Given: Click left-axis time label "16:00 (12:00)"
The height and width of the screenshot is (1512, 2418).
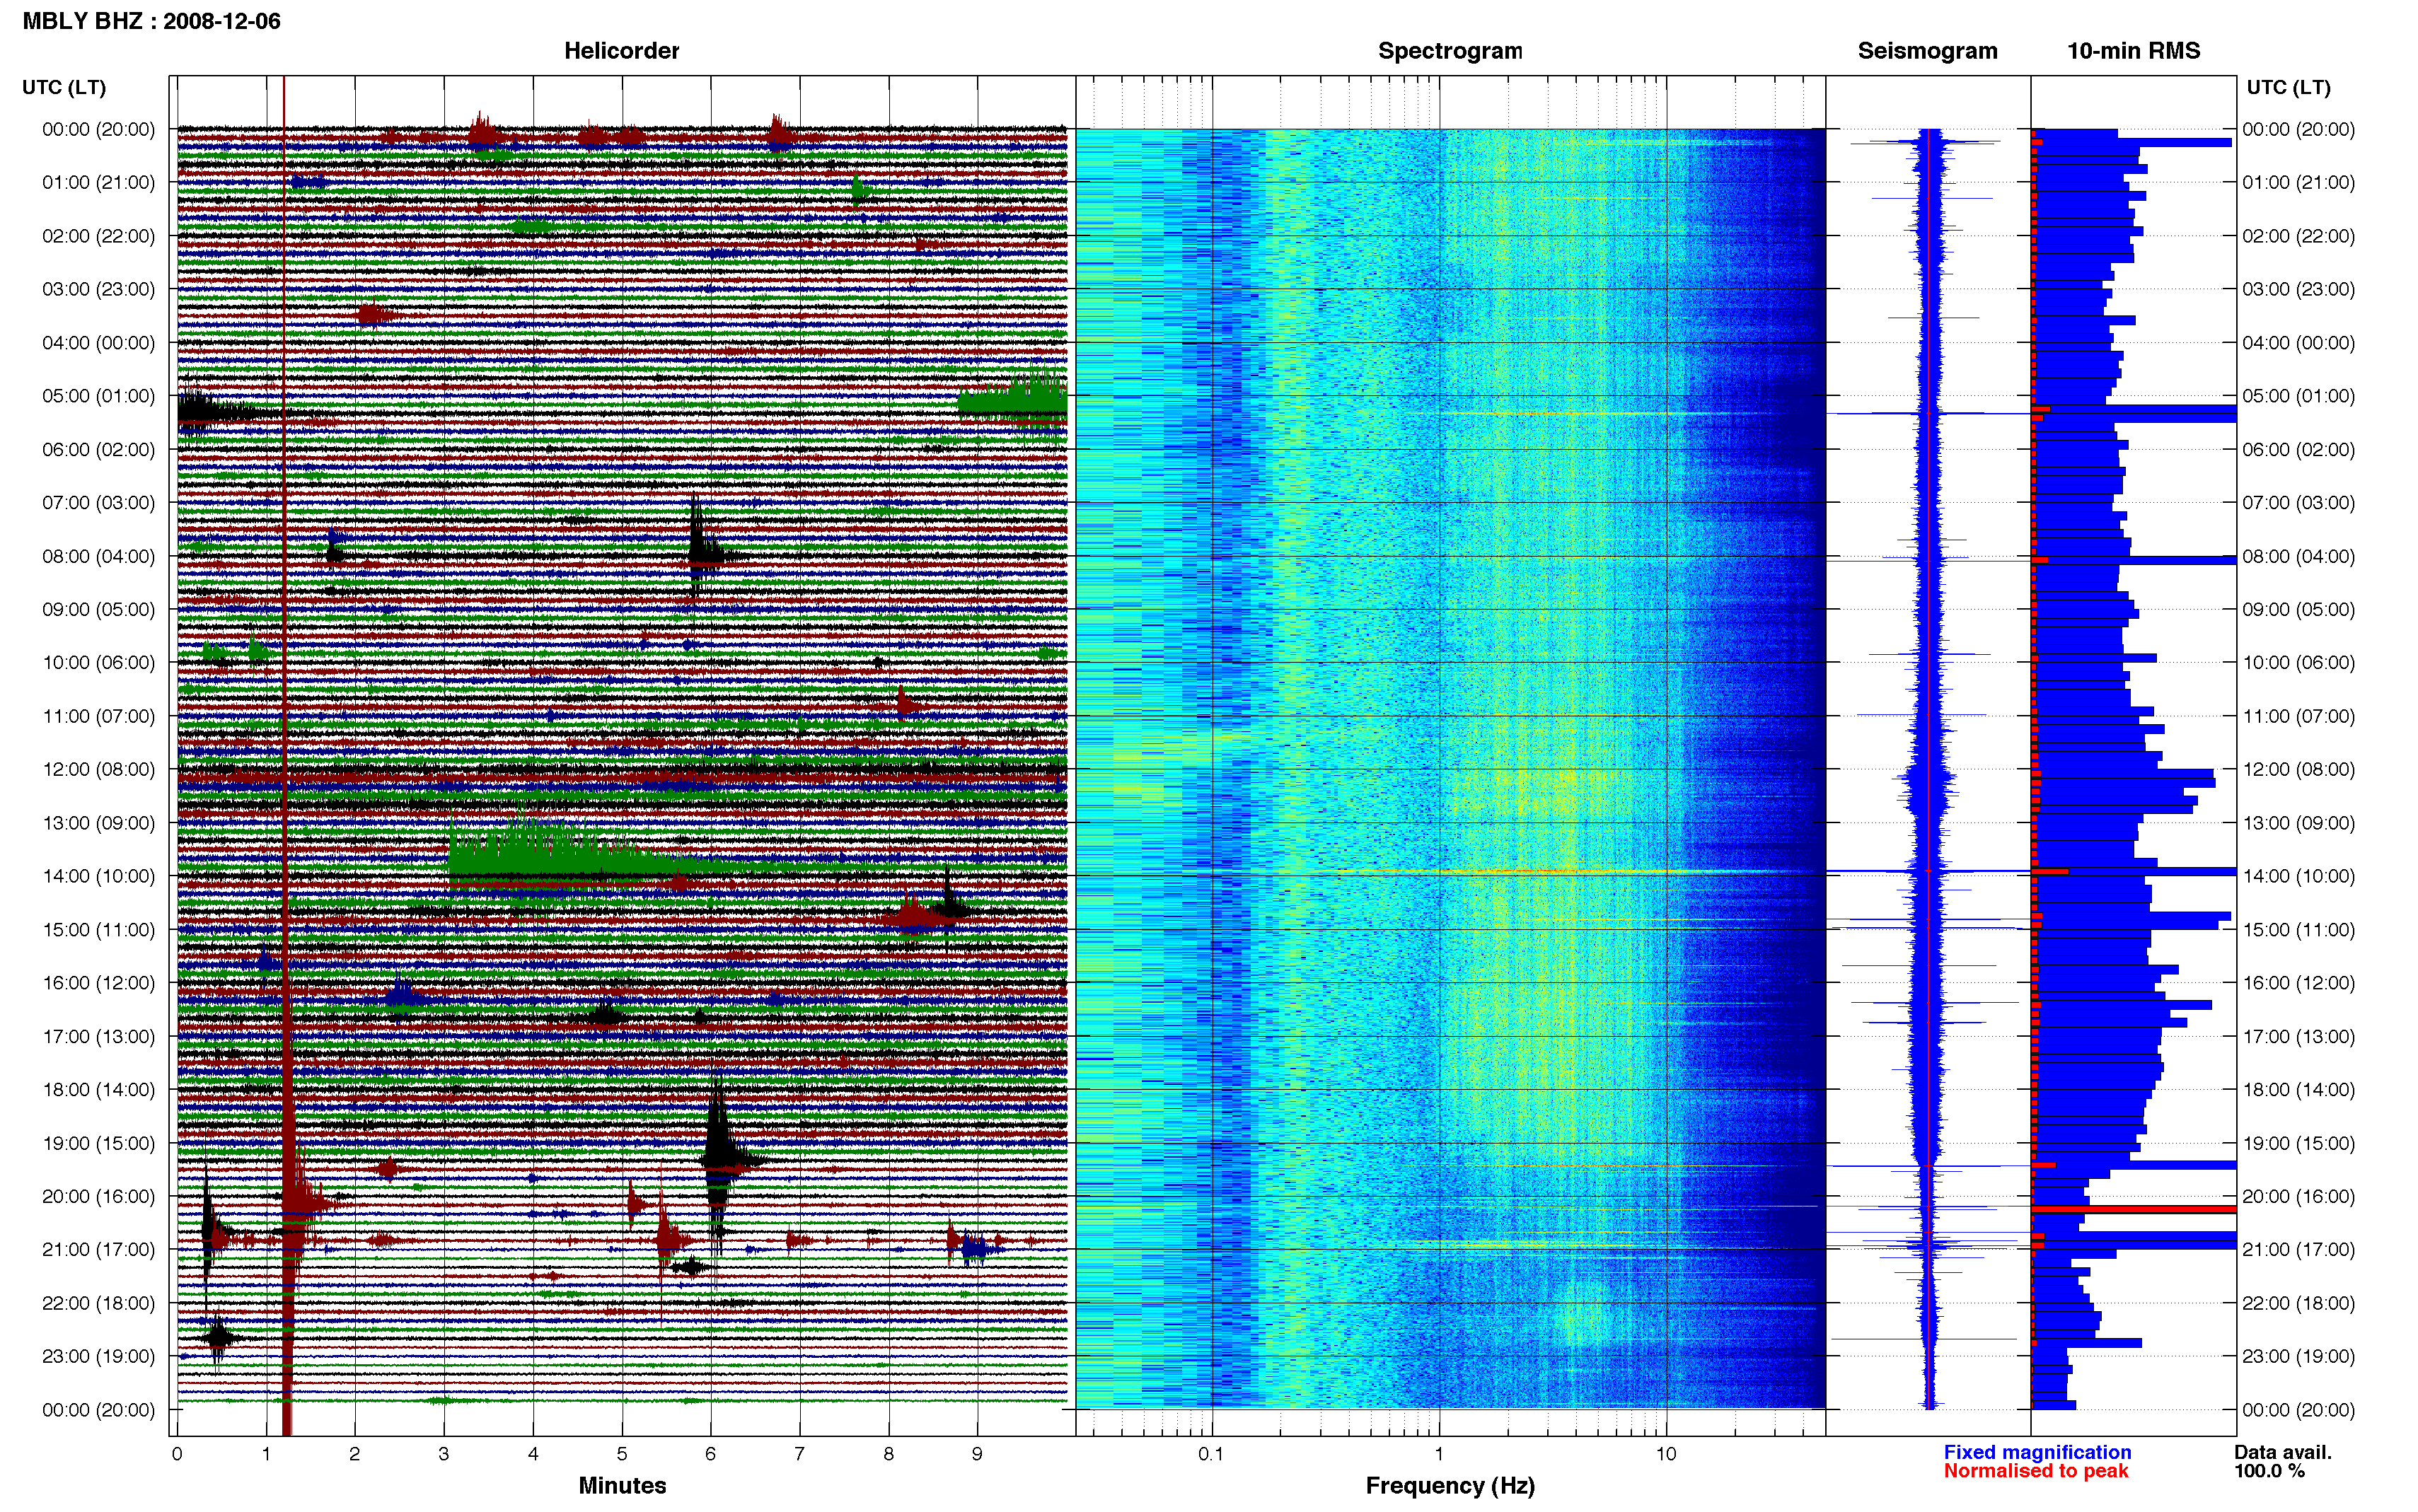Looking at the screenshot, I should 98,983.
